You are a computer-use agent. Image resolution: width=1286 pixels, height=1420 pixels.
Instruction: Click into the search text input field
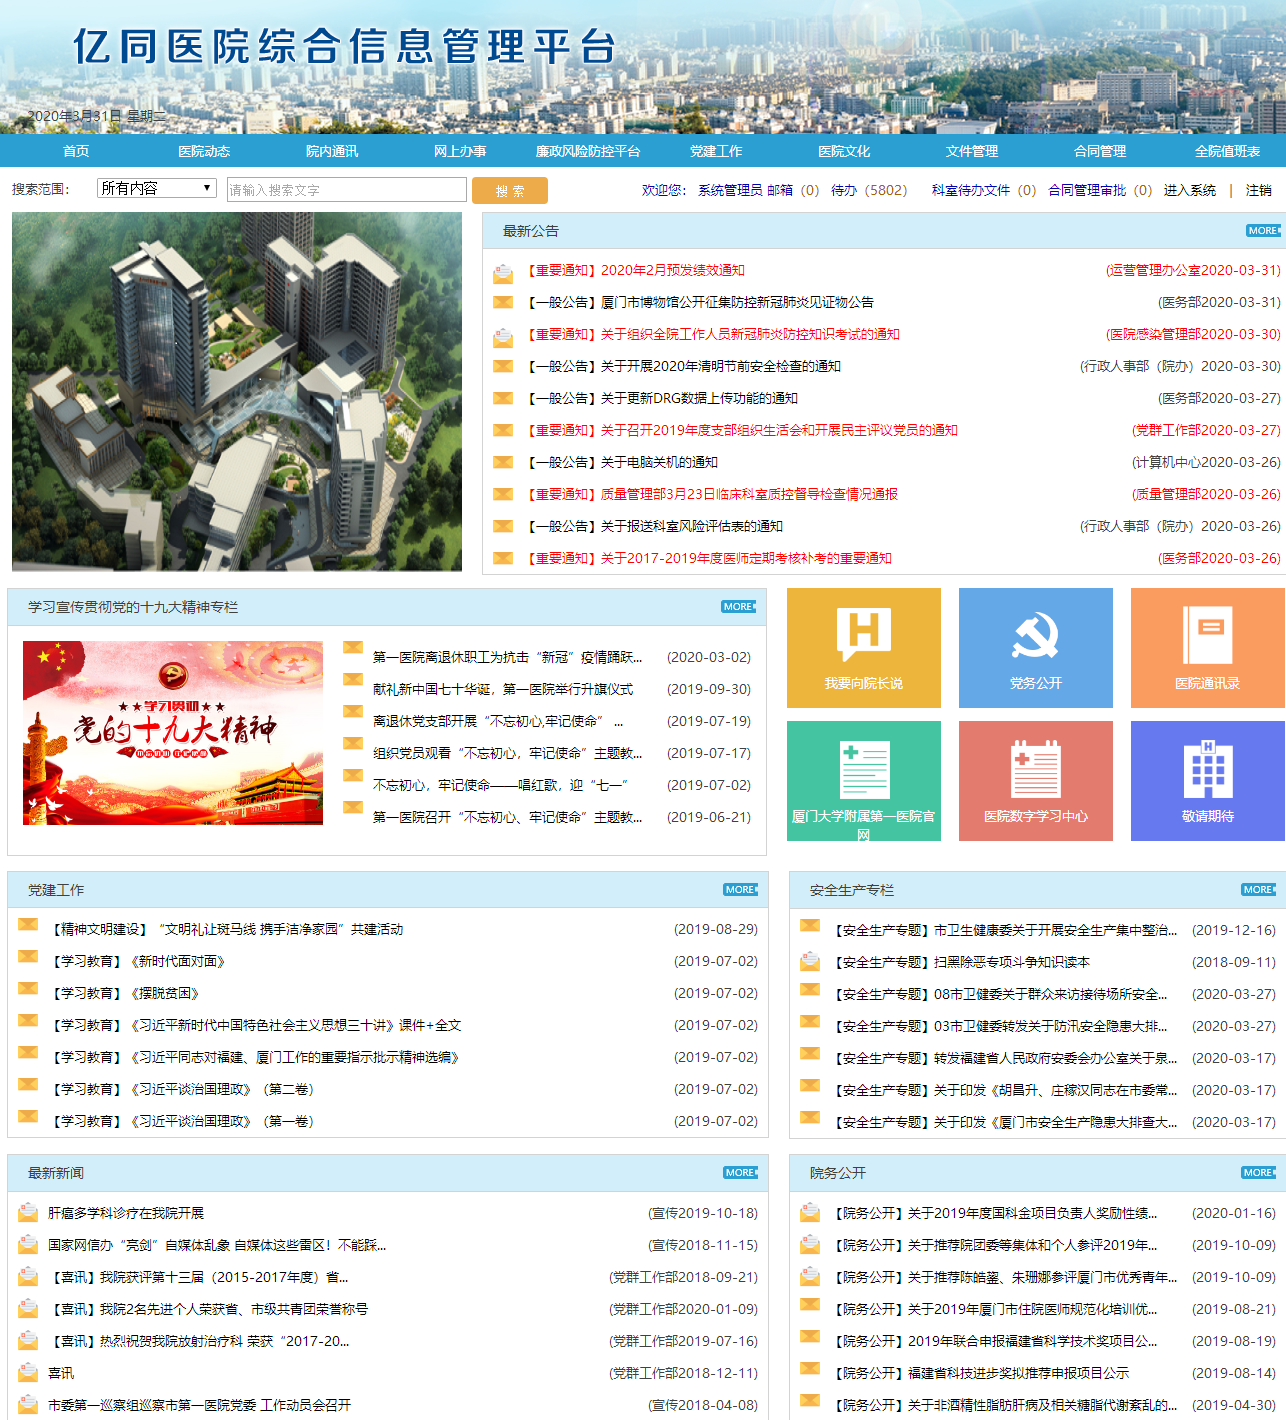[x=346, y=190]
